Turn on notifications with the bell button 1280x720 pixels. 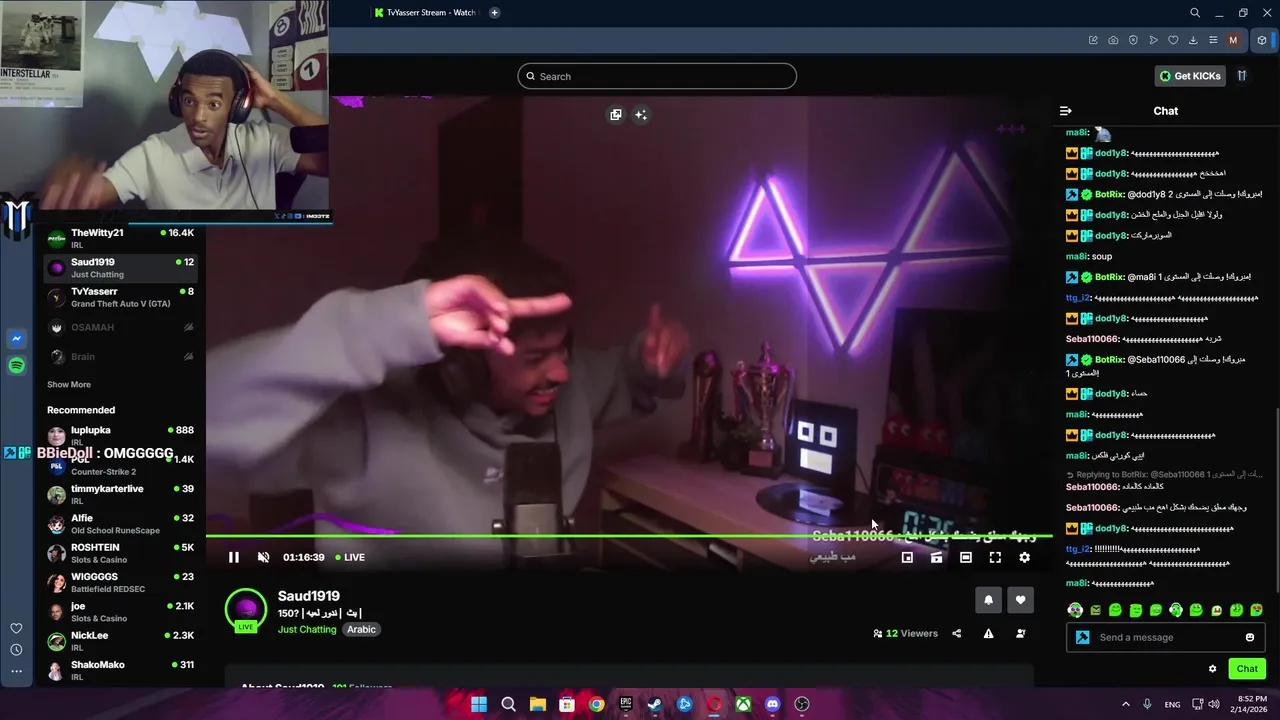pos(989,600)
